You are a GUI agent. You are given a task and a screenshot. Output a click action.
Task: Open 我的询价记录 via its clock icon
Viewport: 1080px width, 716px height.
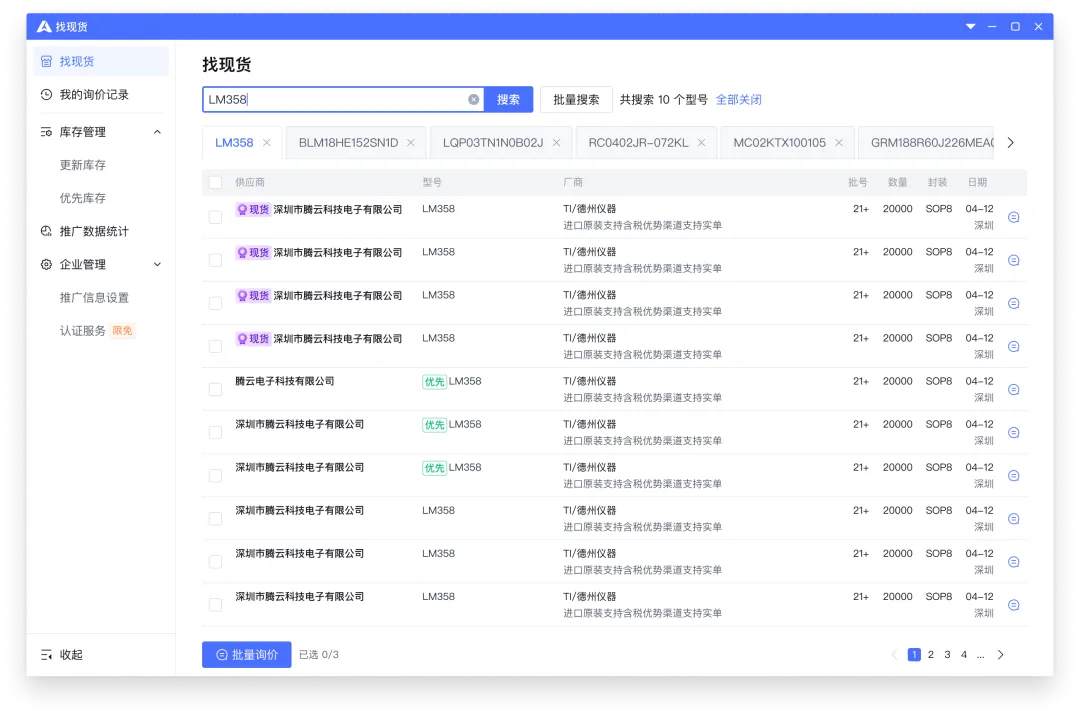point(46,95)
